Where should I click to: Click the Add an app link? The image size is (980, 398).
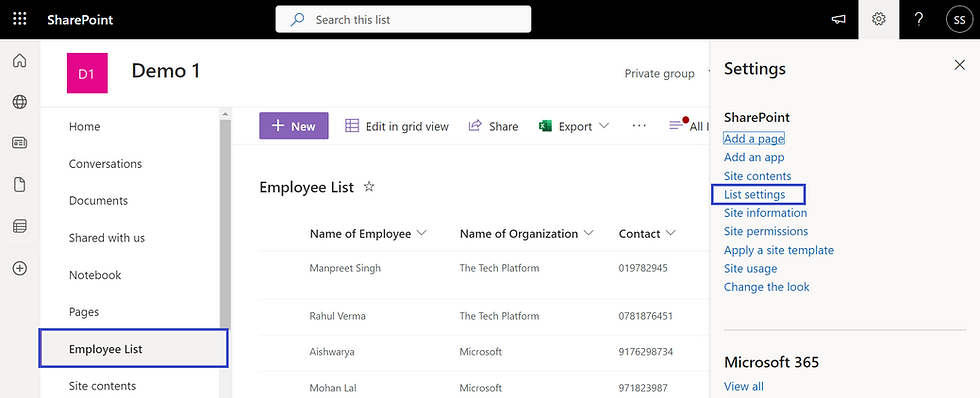pyautogui.click(x=754, y=157)
